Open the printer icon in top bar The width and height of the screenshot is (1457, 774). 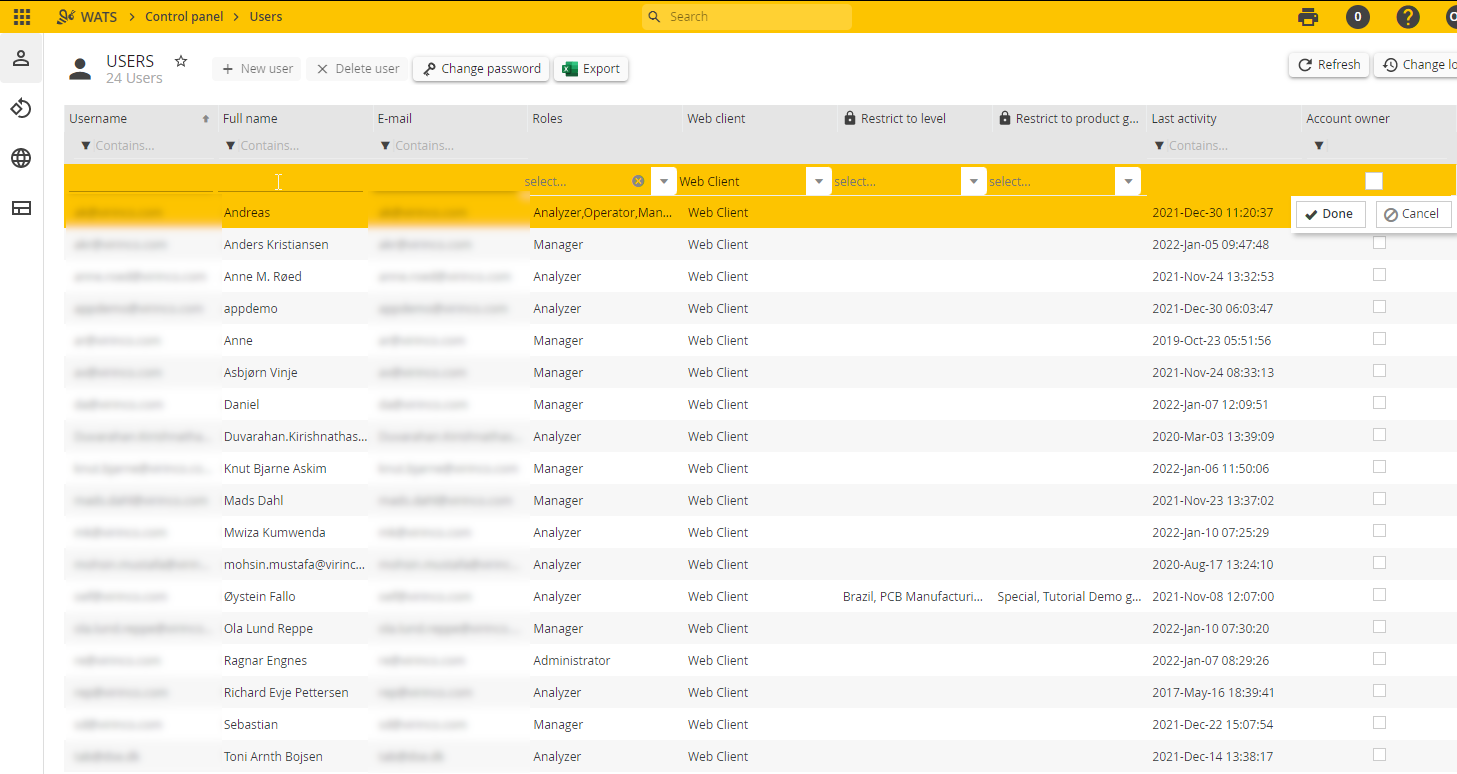click(1308, 16)
